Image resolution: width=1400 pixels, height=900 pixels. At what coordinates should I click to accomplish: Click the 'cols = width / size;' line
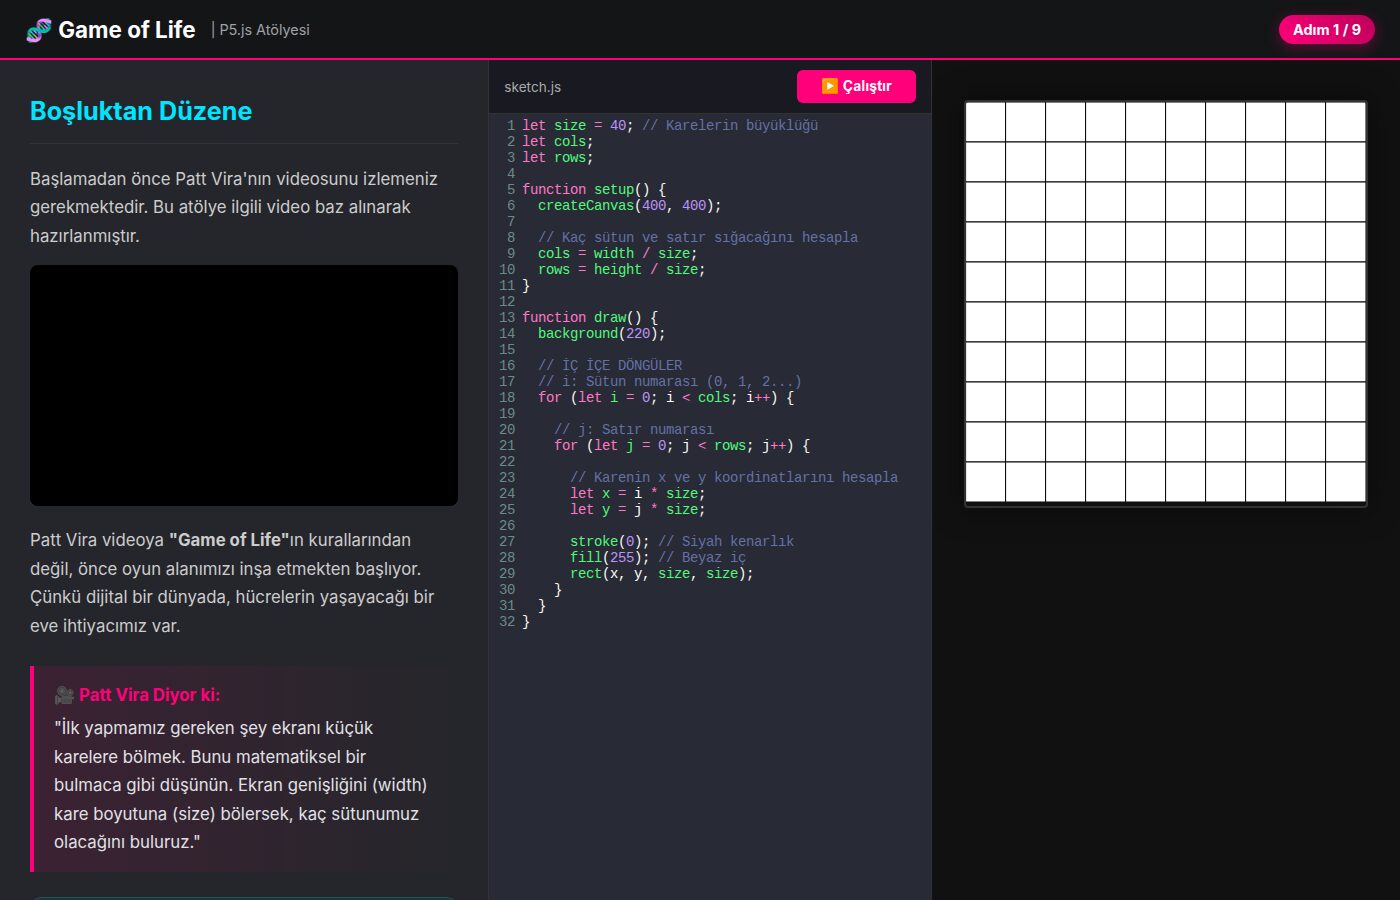point(618,253)
